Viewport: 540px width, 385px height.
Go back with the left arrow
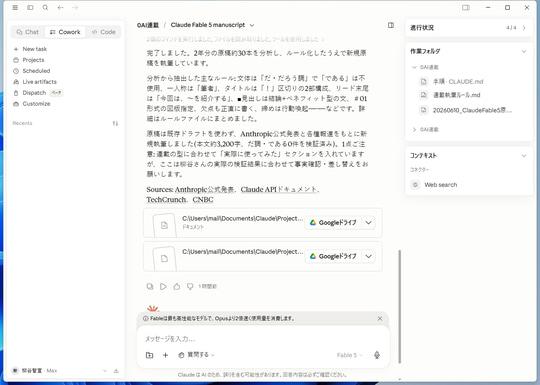pyautogui.click(x=60, y=7)
